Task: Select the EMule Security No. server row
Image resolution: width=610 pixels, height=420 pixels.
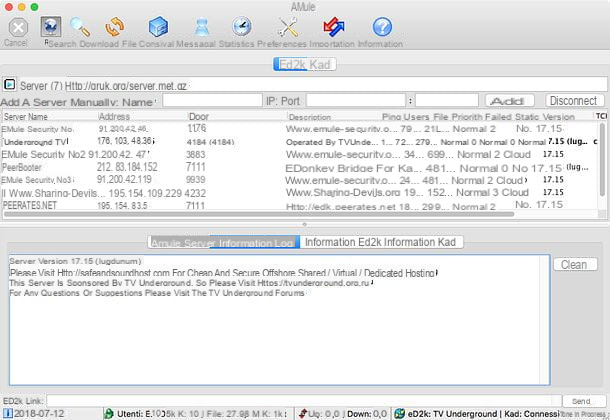Action: coord(299,129)
